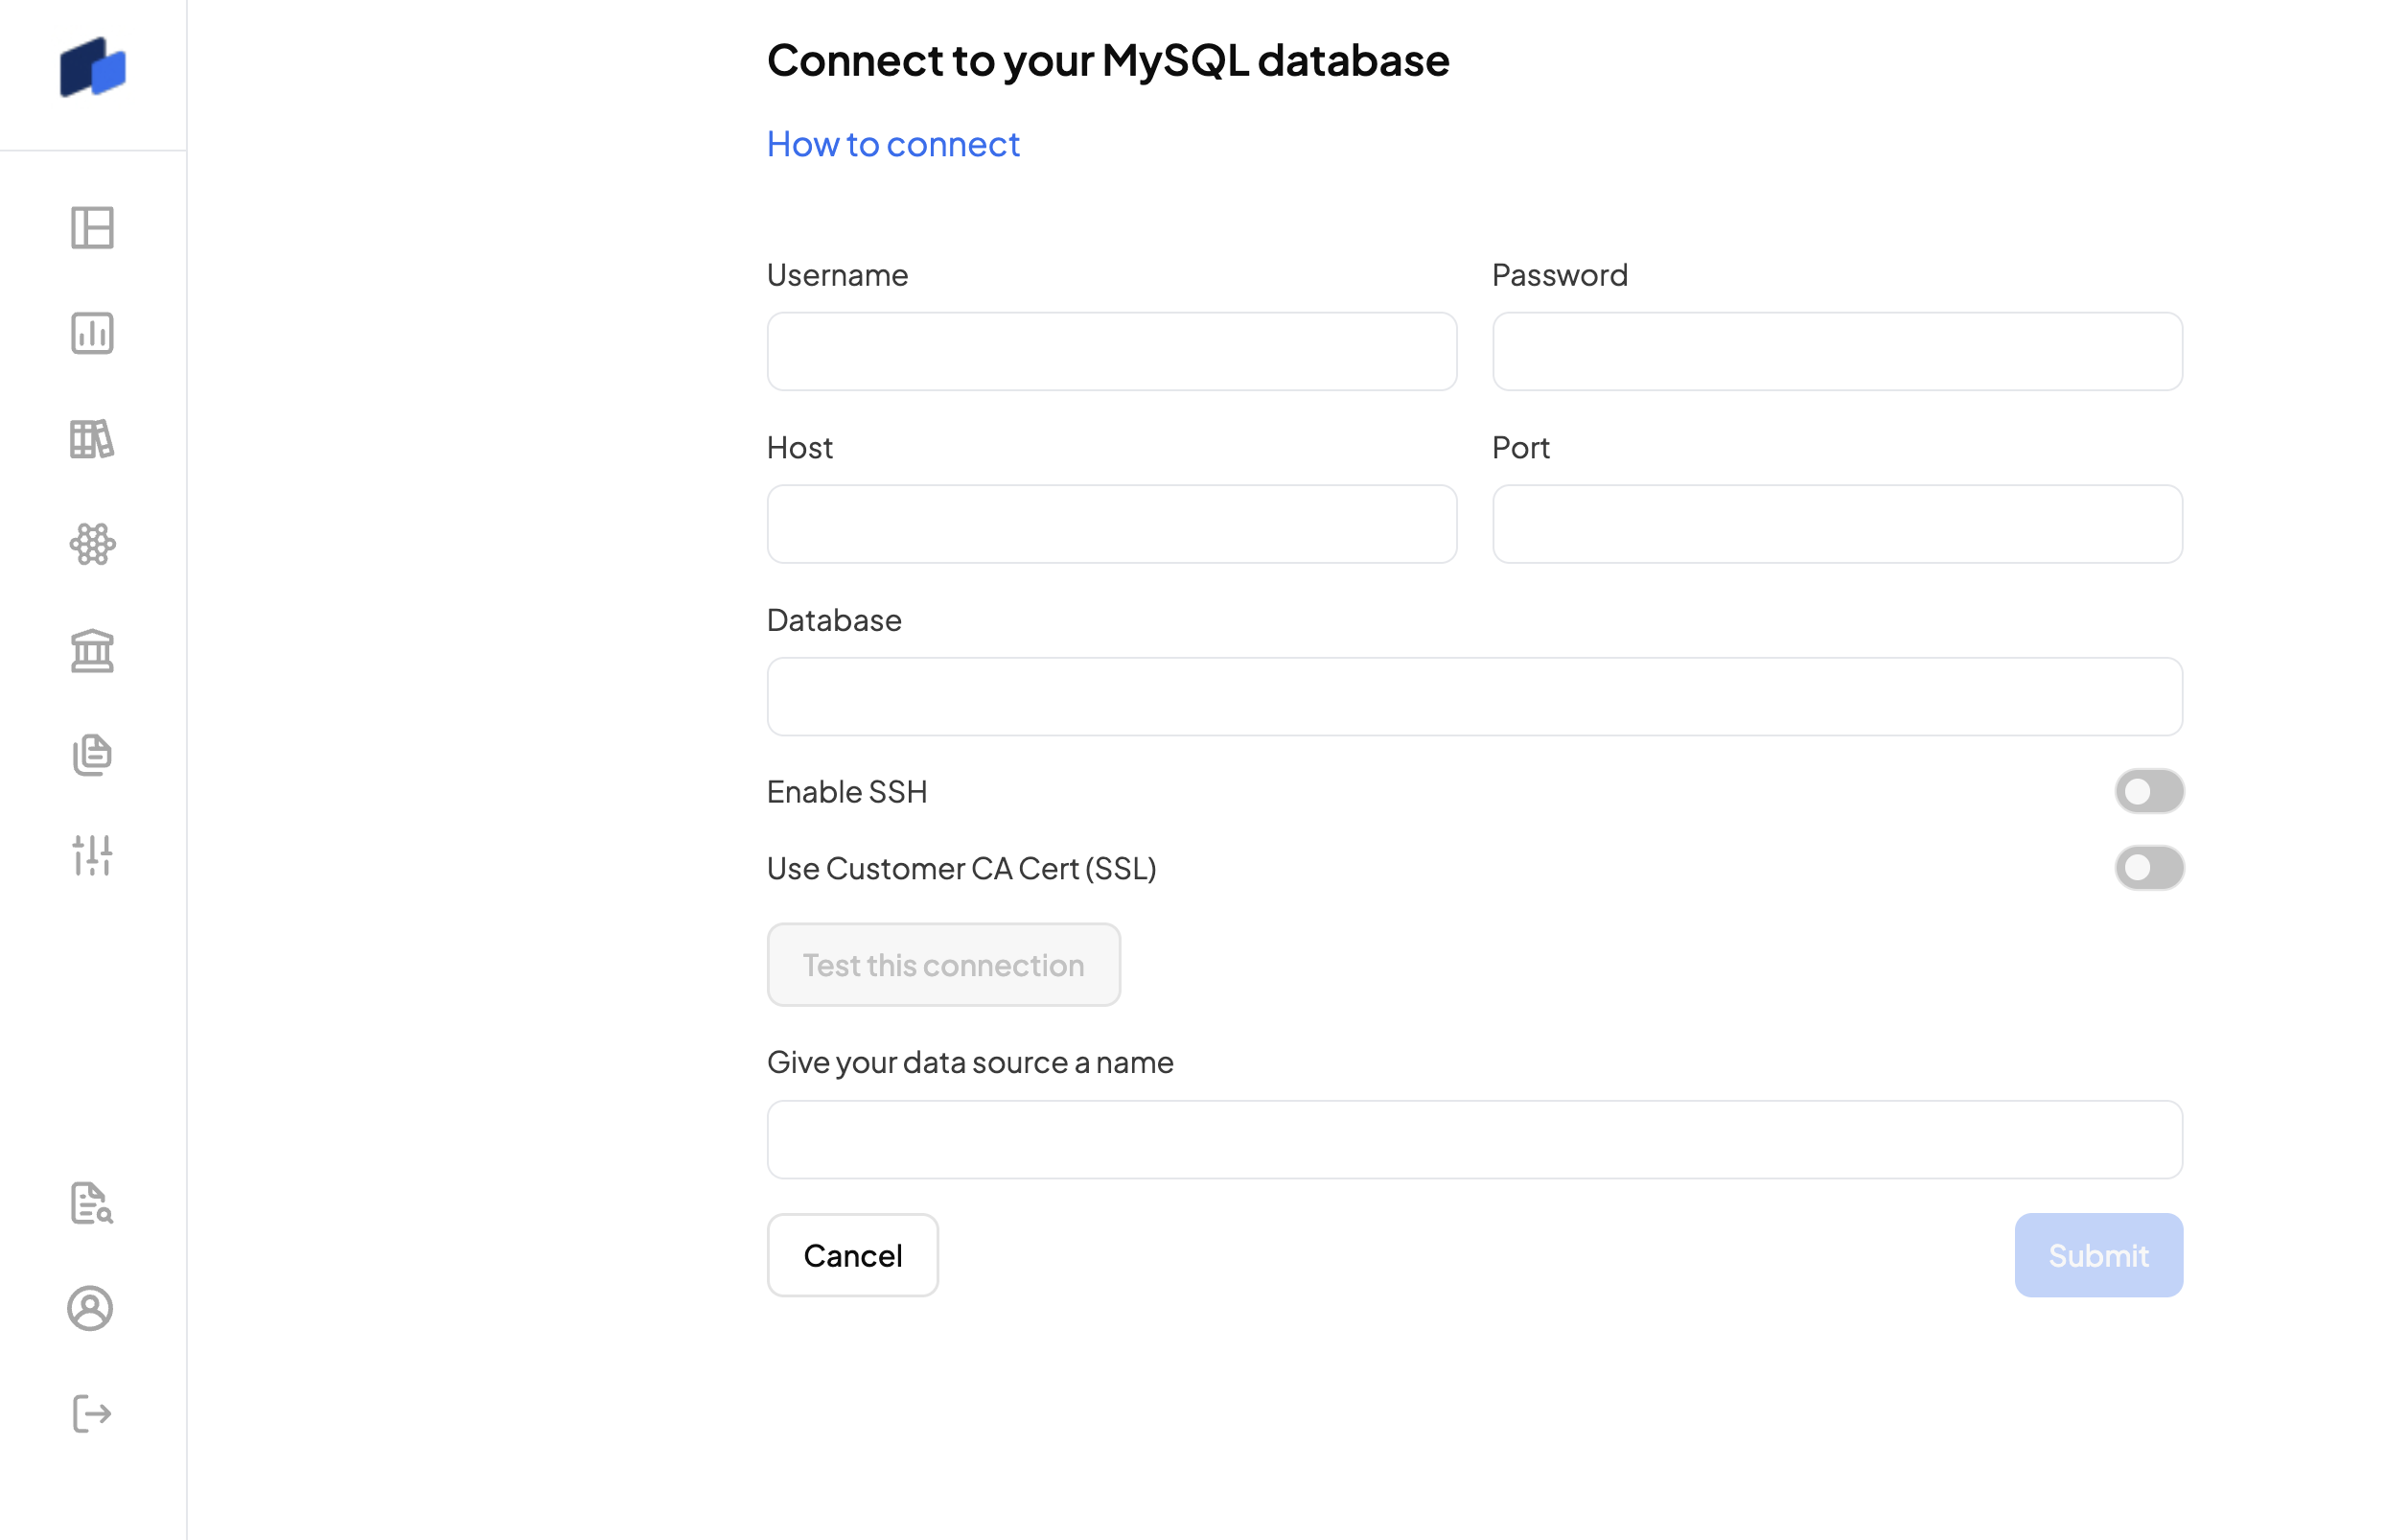The width and height of the screenshot is (2408, 1540).
Task: Click the stacked documents icon in sidebar
Action: [92, 755]
